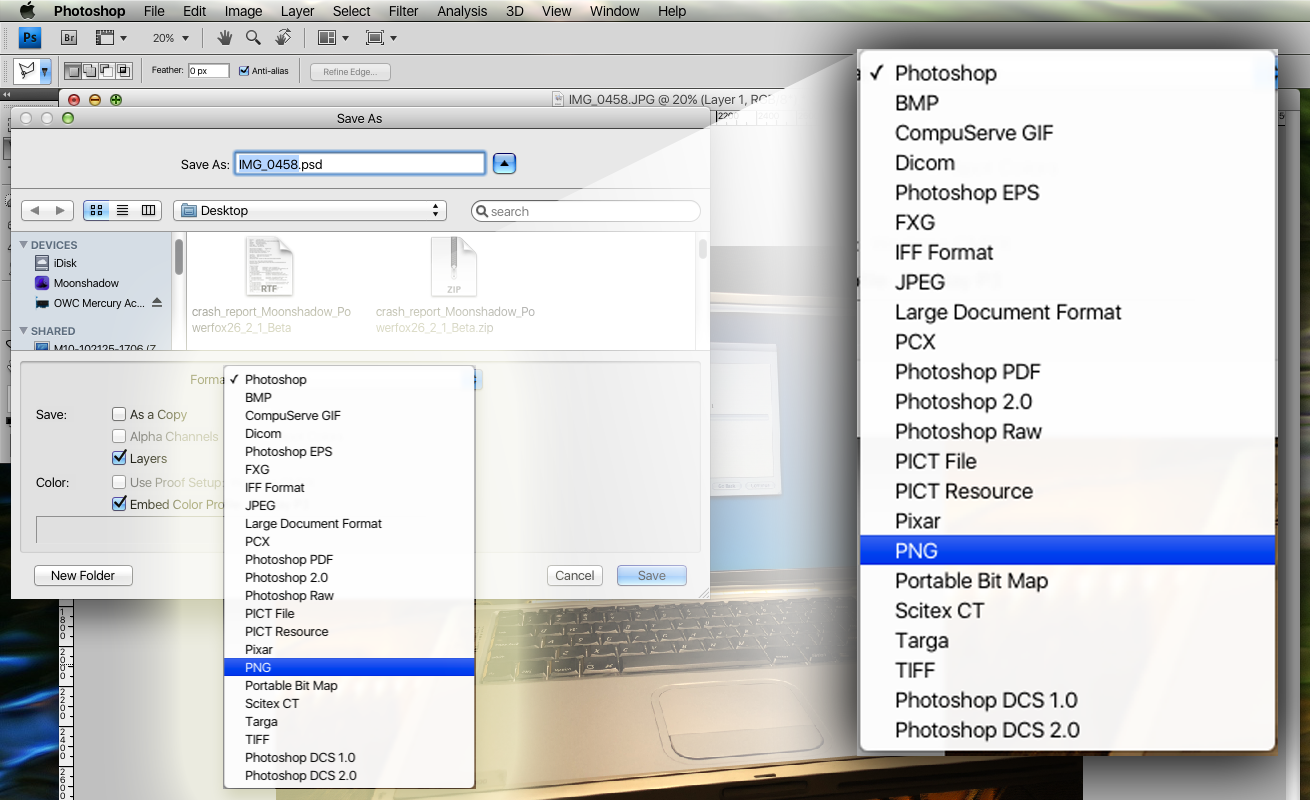Collapse the DEVICES sidebar section
Image resolution: width=1310 pixels, height=800 pixels.
pyautogui.click(x=24, y=245)
